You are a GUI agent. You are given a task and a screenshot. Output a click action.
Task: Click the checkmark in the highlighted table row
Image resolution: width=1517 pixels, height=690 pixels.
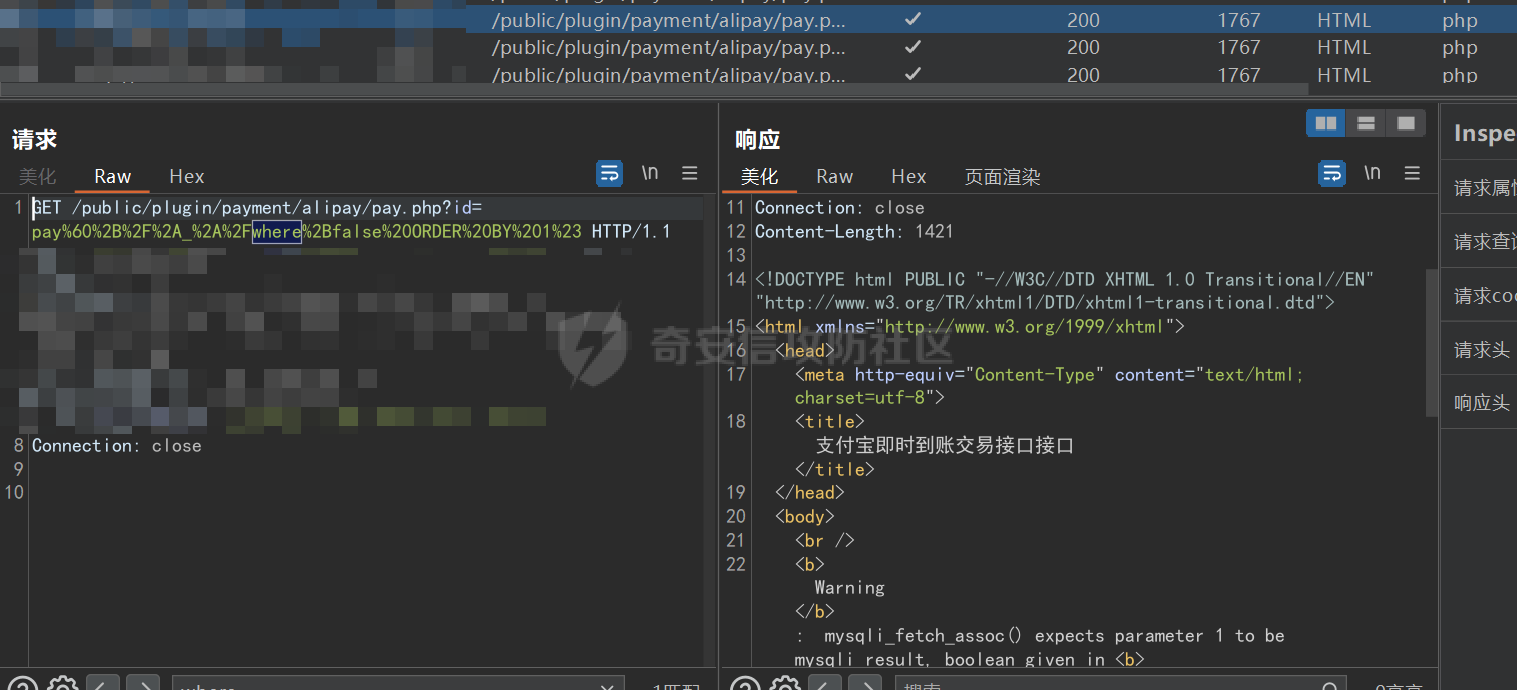(x=912, y=20)
